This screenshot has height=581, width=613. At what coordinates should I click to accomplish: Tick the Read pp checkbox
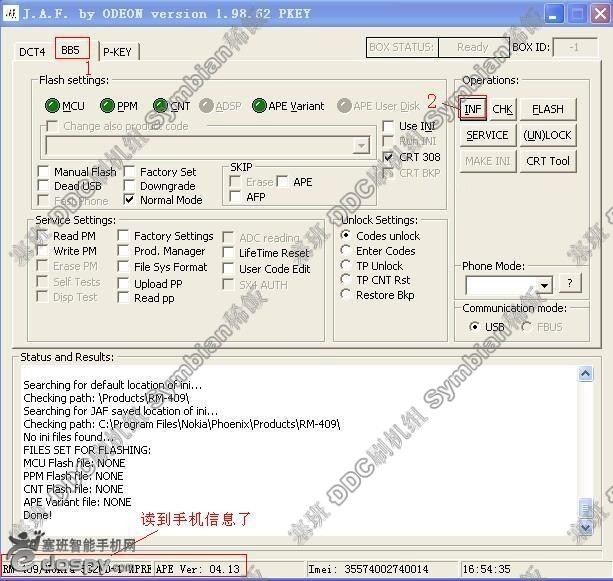pyautogui.click(x=123, y=298)
